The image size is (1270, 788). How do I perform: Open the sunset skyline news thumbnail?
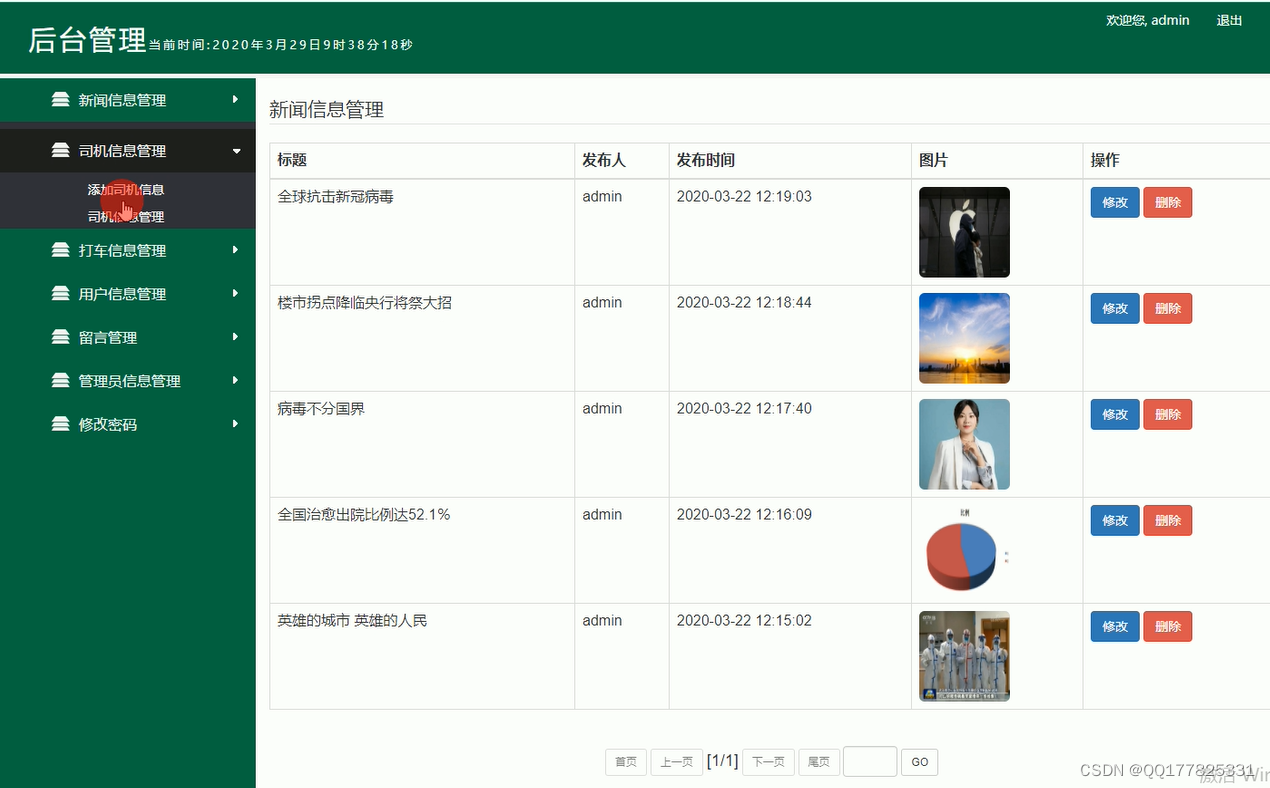pyautogui.click(x=964, y=338)
